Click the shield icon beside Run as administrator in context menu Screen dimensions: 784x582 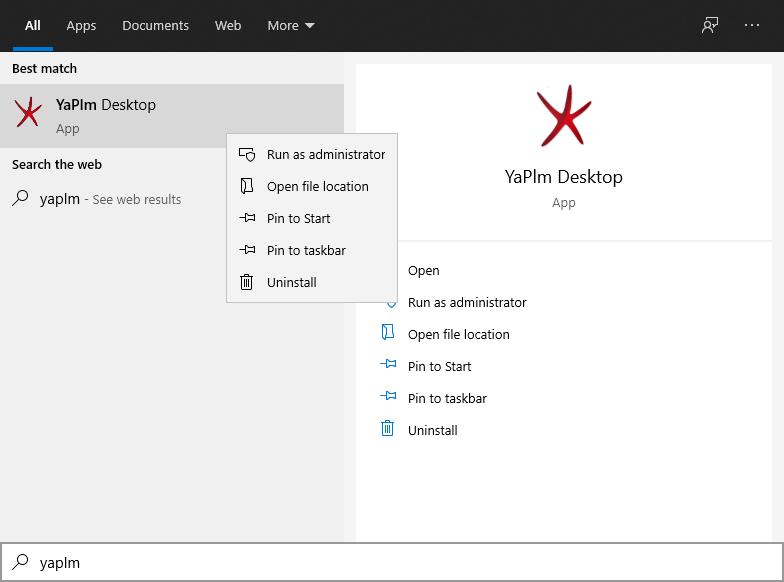(247, 154)
